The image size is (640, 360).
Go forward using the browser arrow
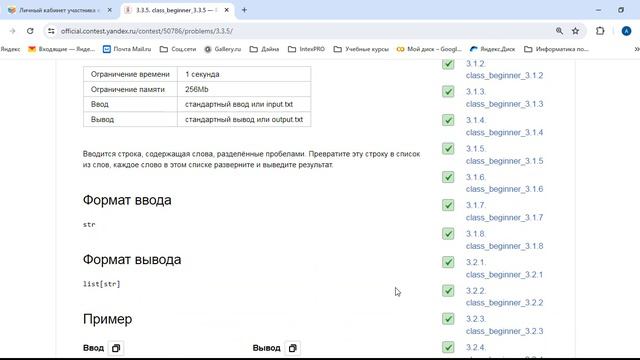(12, 31)
